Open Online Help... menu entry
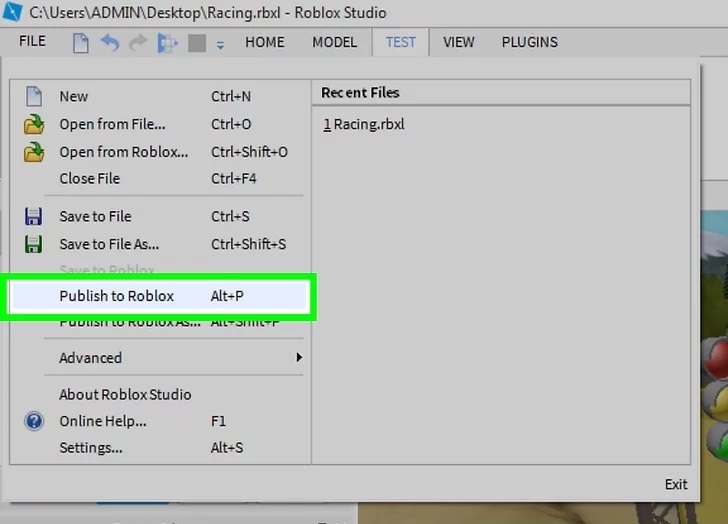The width and height of the screenshot is (728, 524). tap(158, 421)
